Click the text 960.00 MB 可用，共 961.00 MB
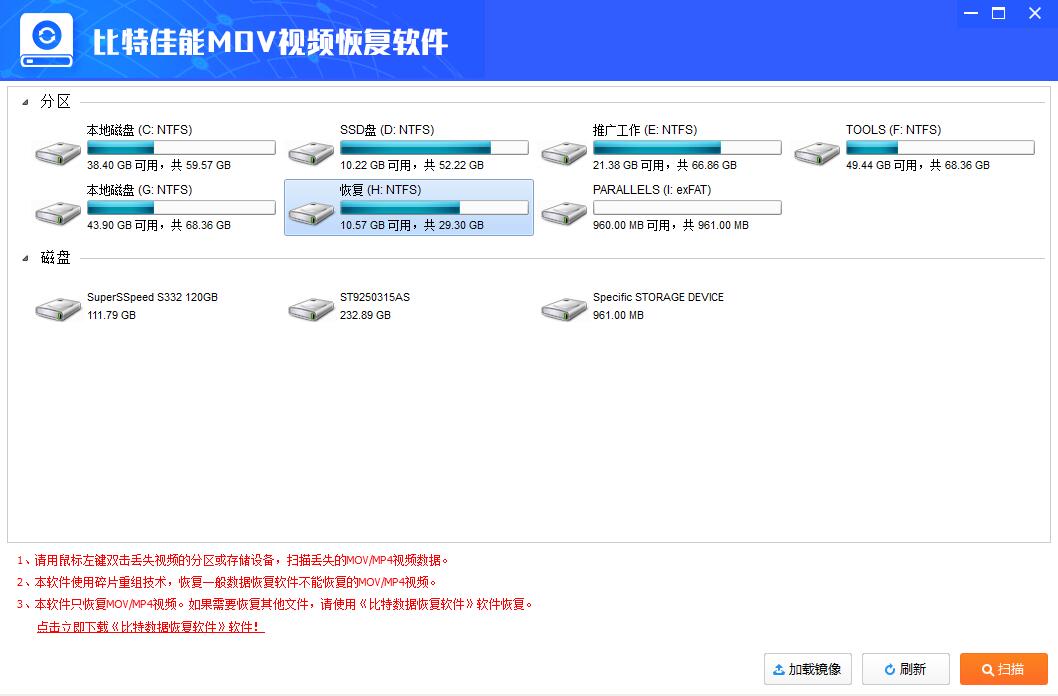This screenshot has height=696, width=1058. (671, 225)
